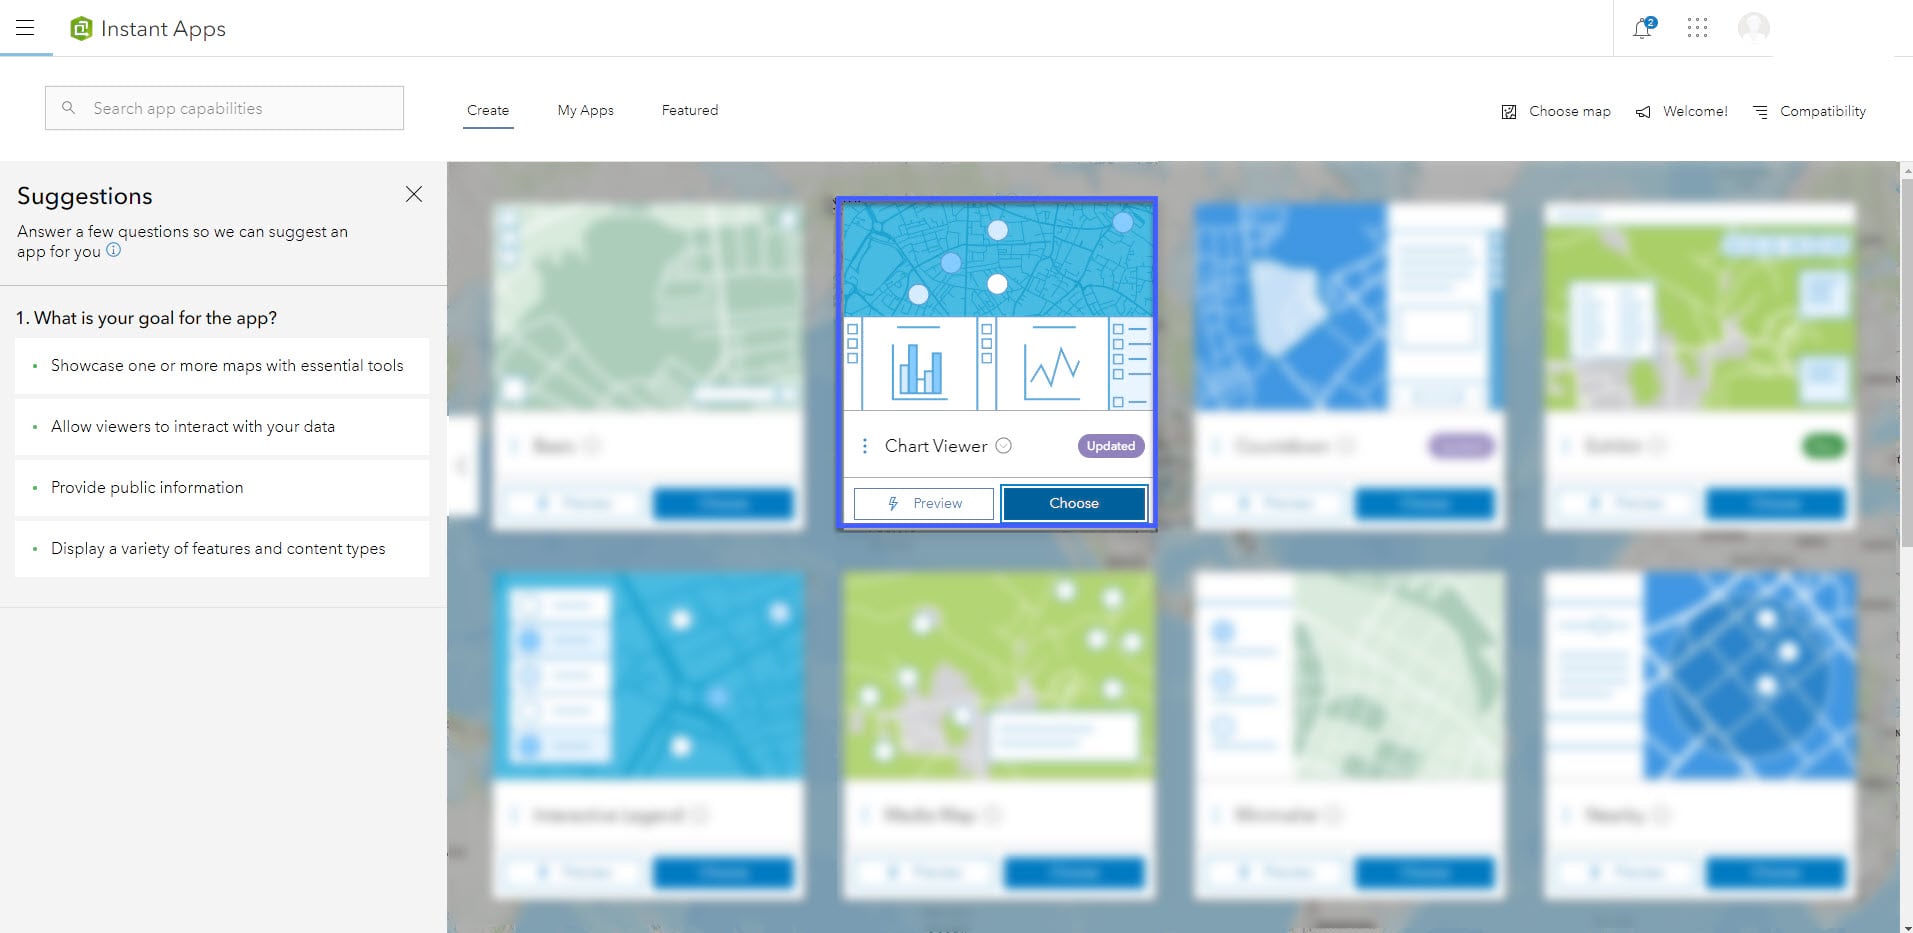Open the notifications bell
The height and width of the screenshot is (933, 1913).
[1642, 28]
